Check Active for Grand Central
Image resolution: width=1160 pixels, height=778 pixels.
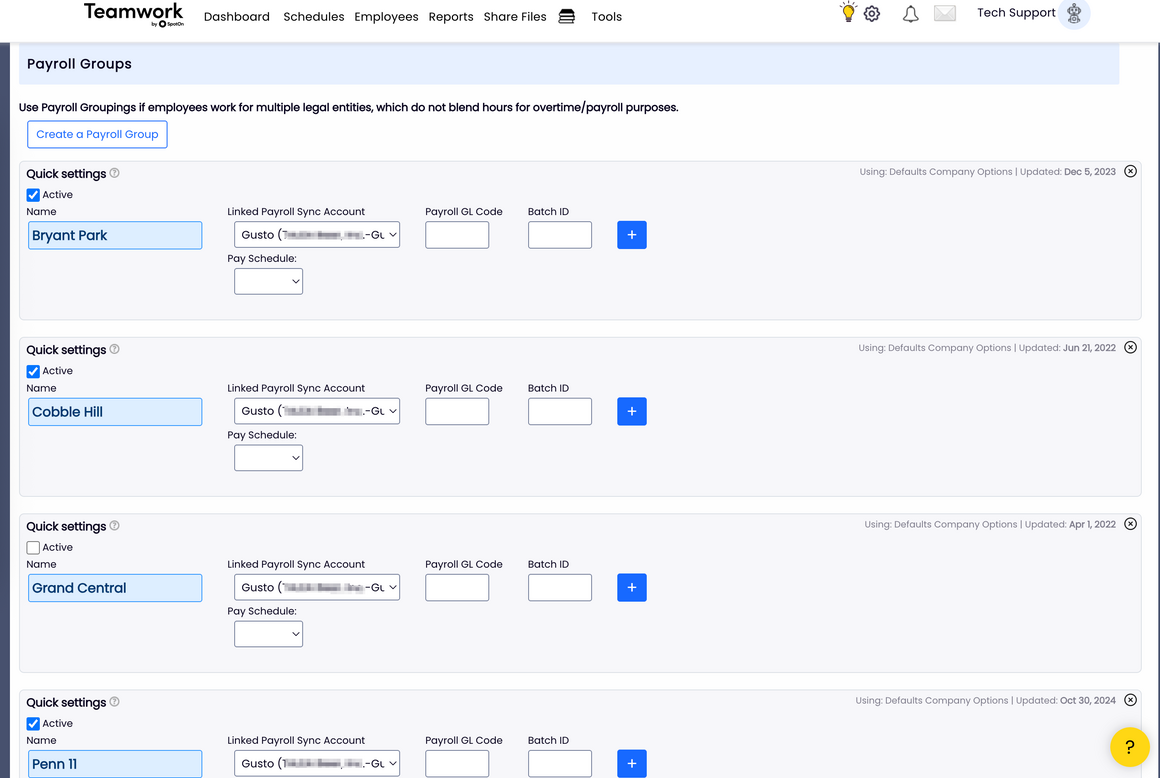tap(33, 548)
